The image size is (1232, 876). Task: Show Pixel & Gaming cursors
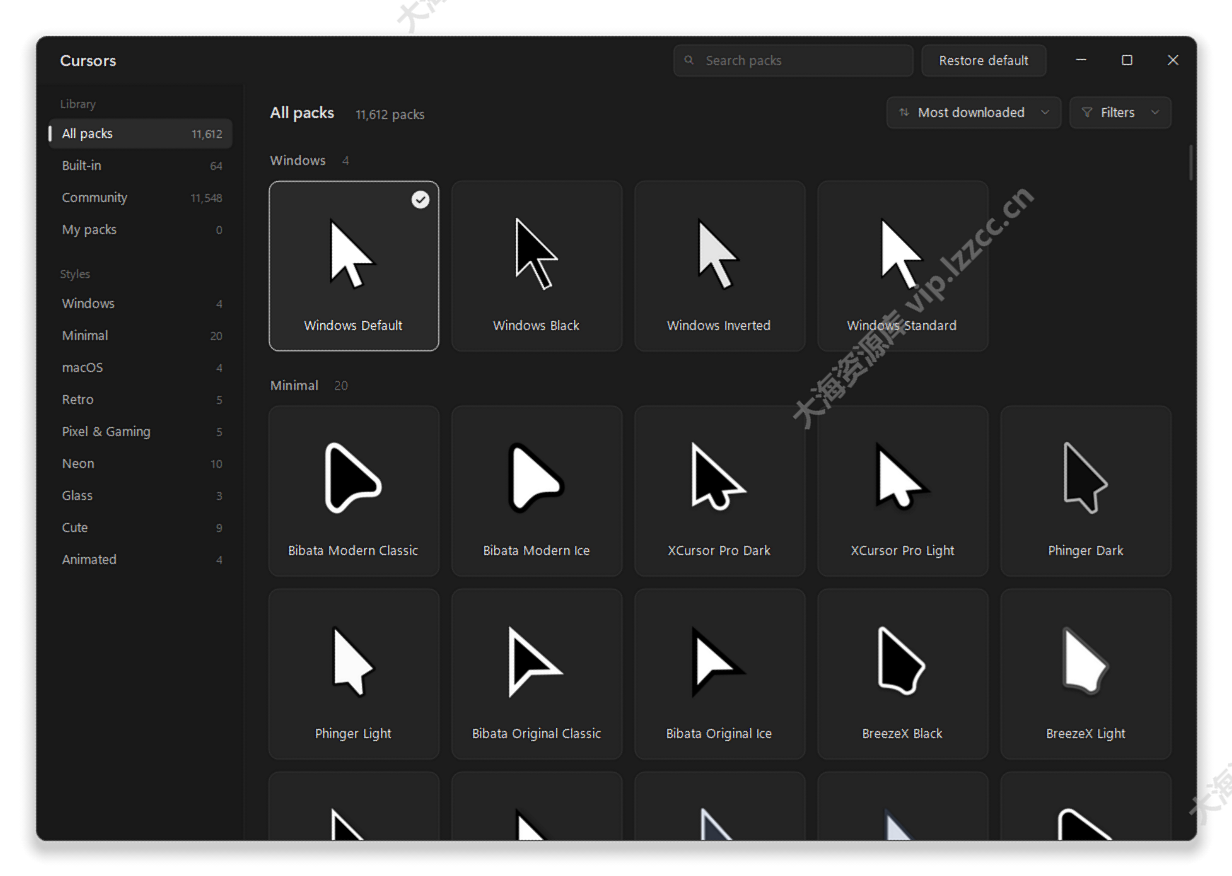click(141, 432)
